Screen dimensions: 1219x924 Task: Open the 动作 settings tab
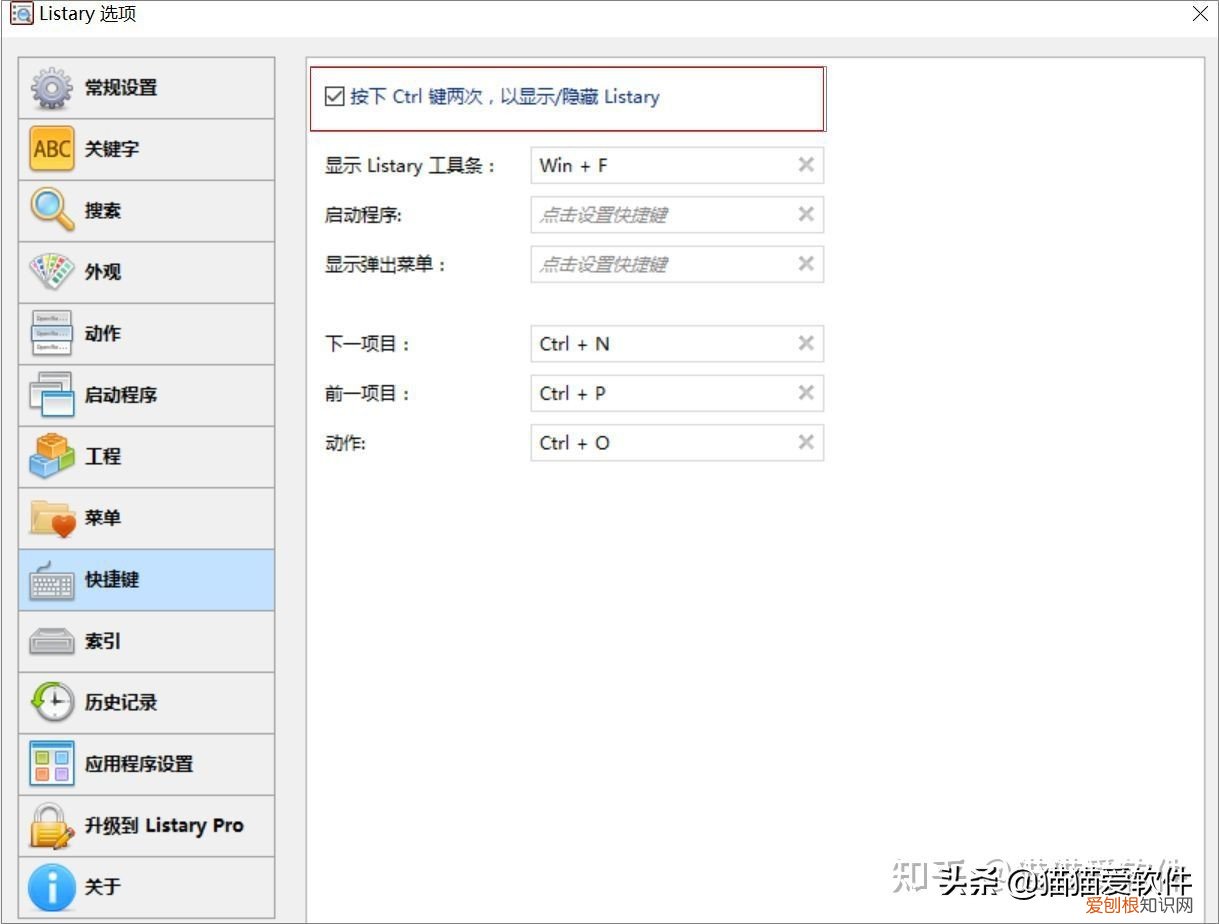tap(146, 334)
